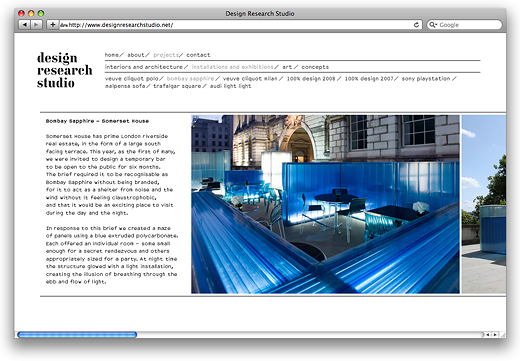Open the about menu item
This screenshot has height=361, width=520.
coord(136,55)
